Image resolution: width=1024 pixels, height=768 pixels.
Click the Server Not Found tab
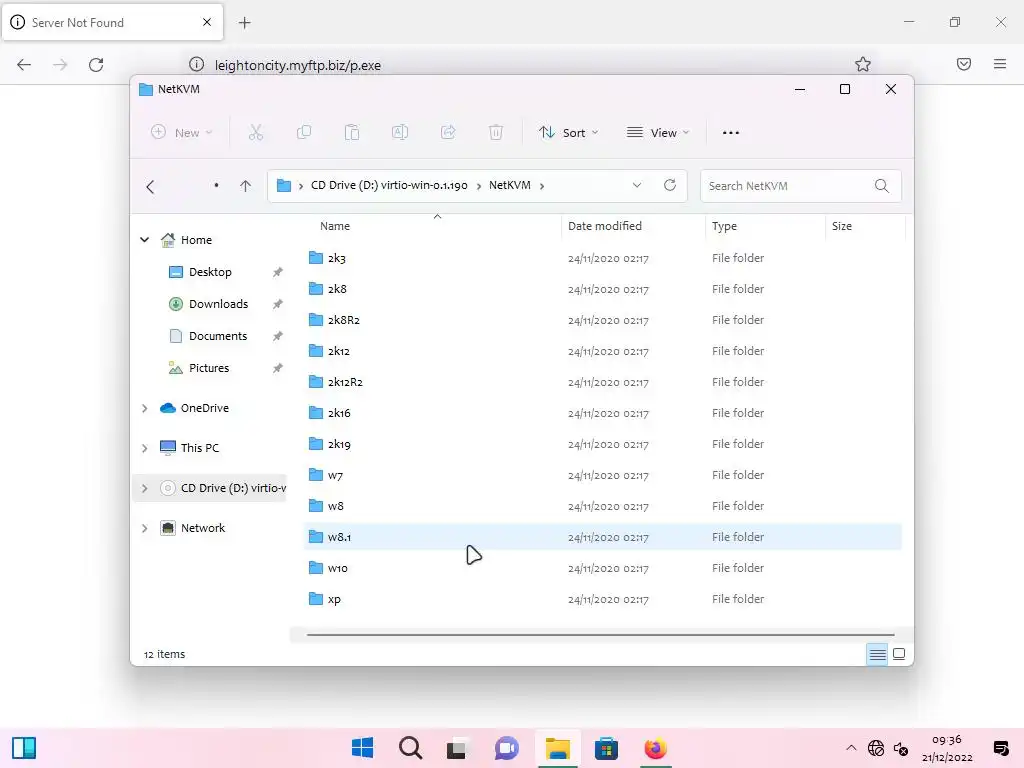tap(113, 23)
